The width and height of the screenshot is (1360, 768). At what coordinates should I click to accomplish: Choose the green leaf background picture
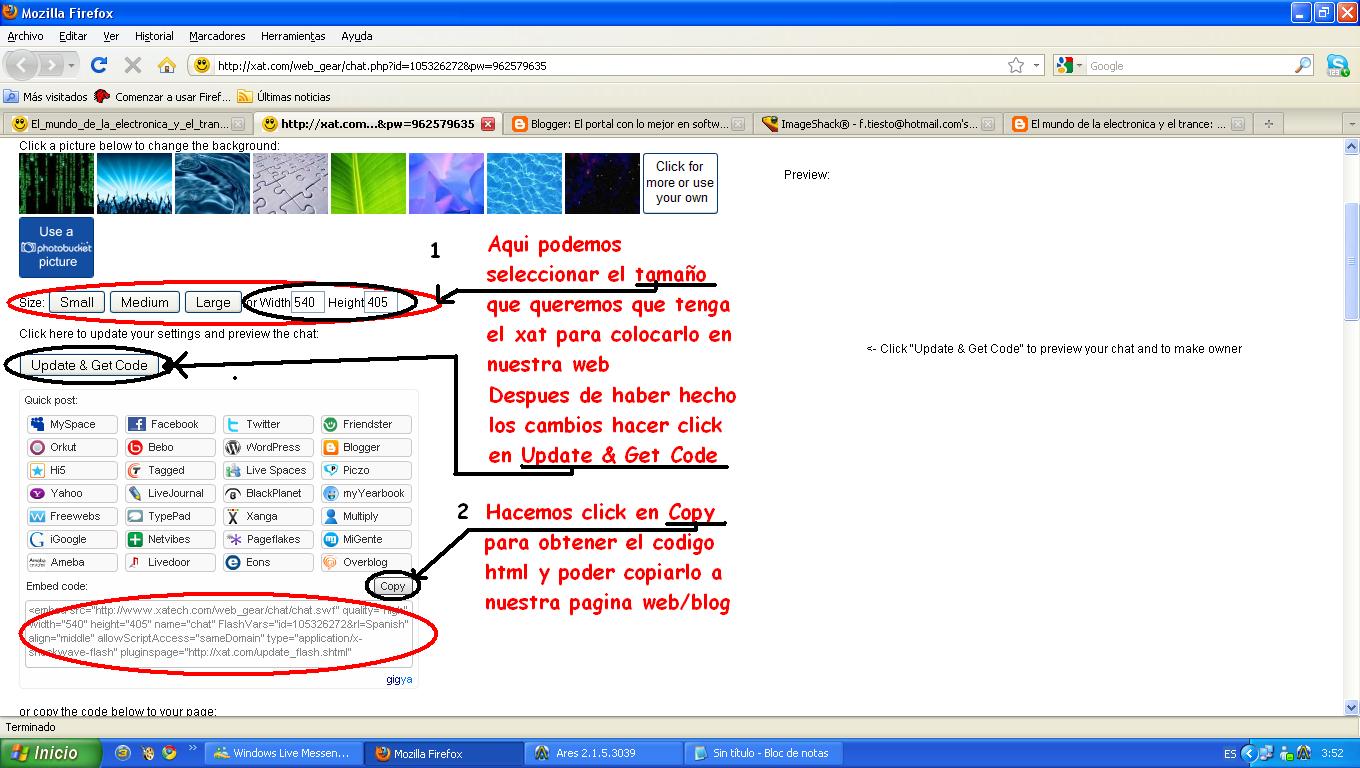pyautogui.click(x=368, y=183)
